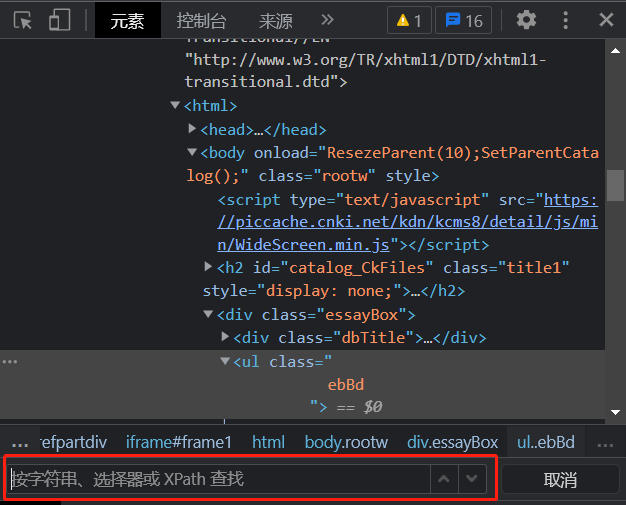Viewport: 626px width, 505px height.
Task: Select efpartdiv breadcrumb item
Action: [x=74, y=442]
